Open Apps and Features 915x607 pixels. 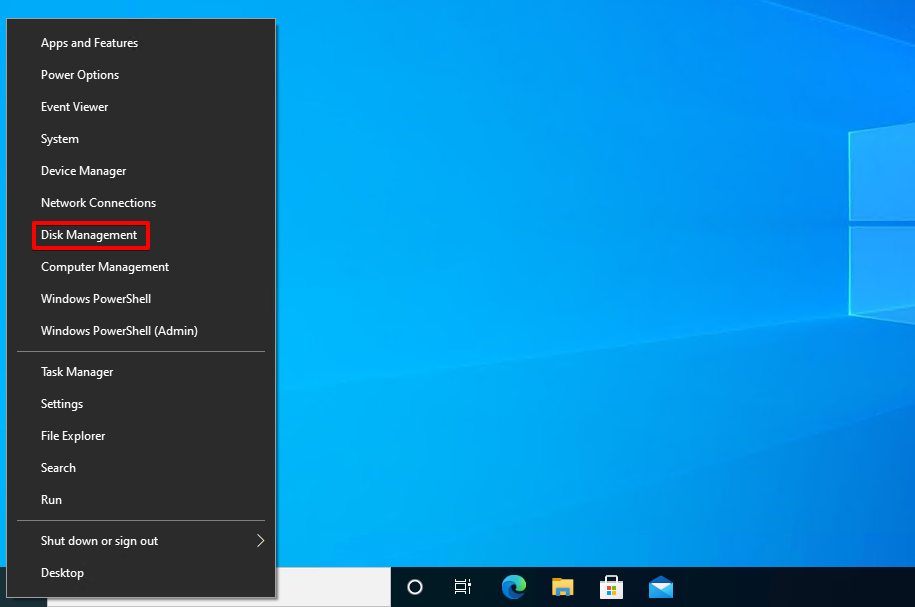[x=89, y=43]
